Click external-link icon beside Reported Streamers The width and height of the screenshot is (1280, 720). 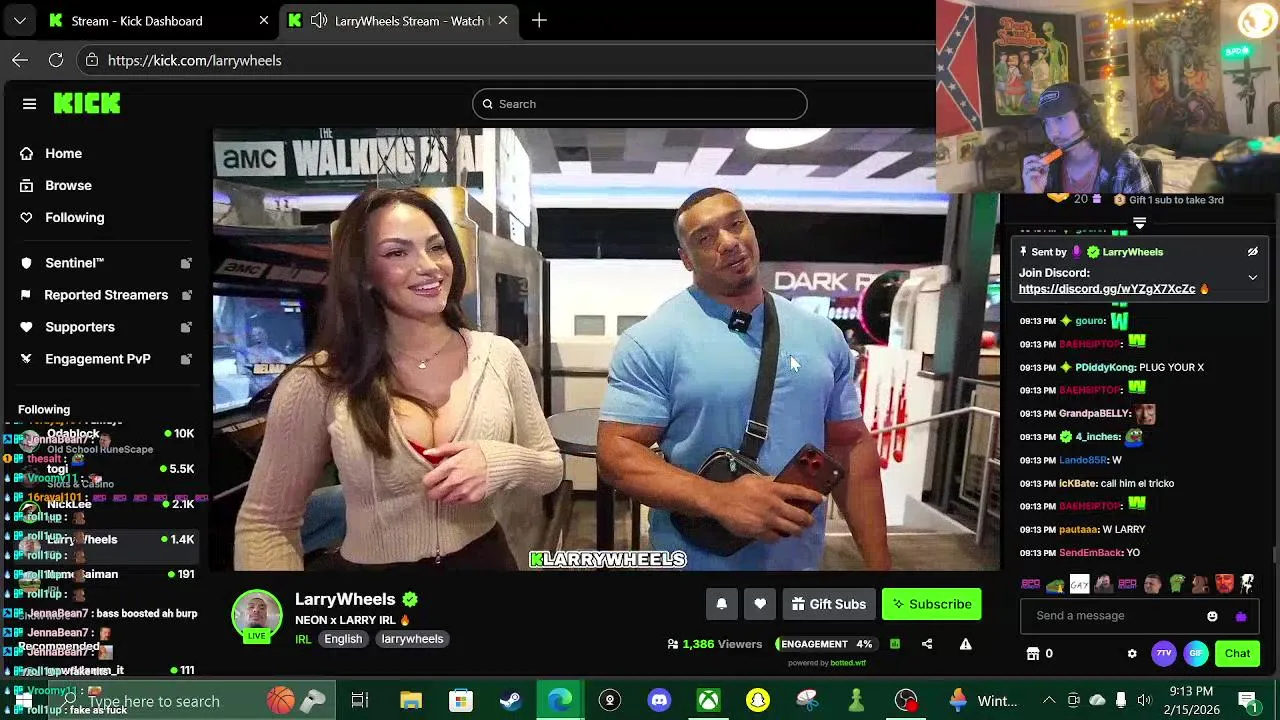(186, 295)
